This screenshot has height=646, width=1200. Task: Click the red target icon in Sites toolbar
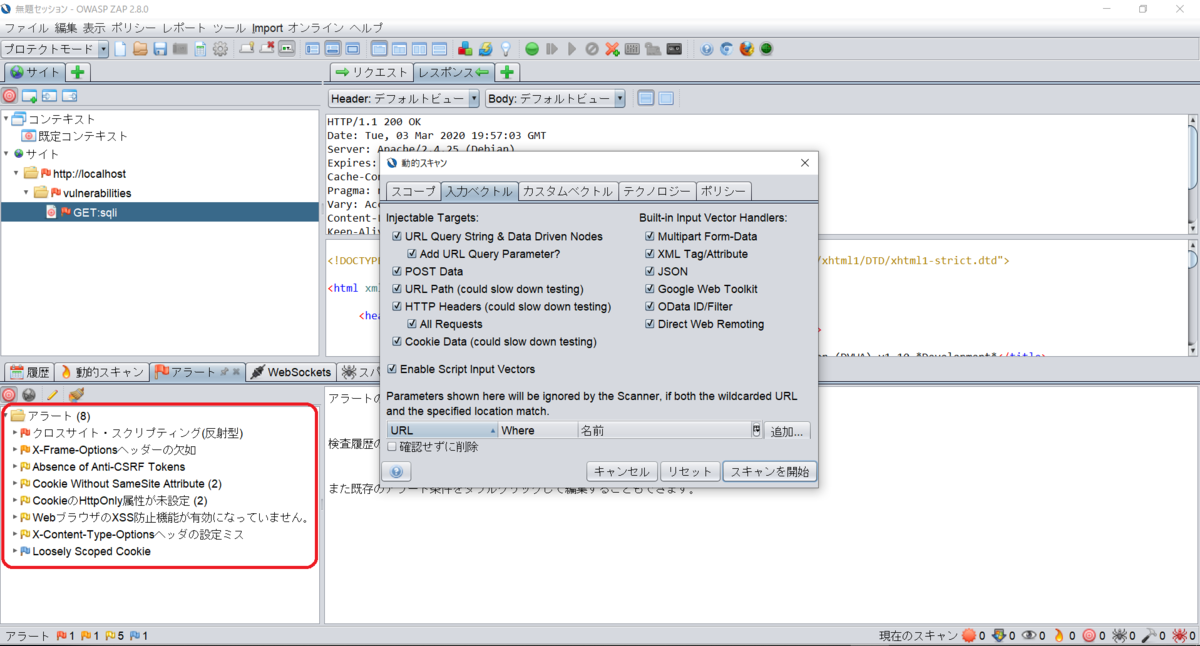tap(10, 96)
